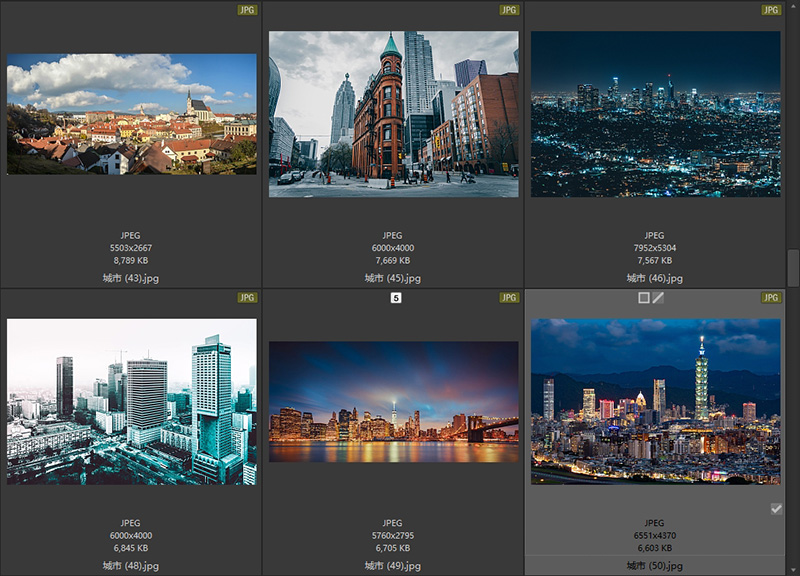Select the Taipei tower night thumbnail

pyautogui.click(x=655, y=402)
